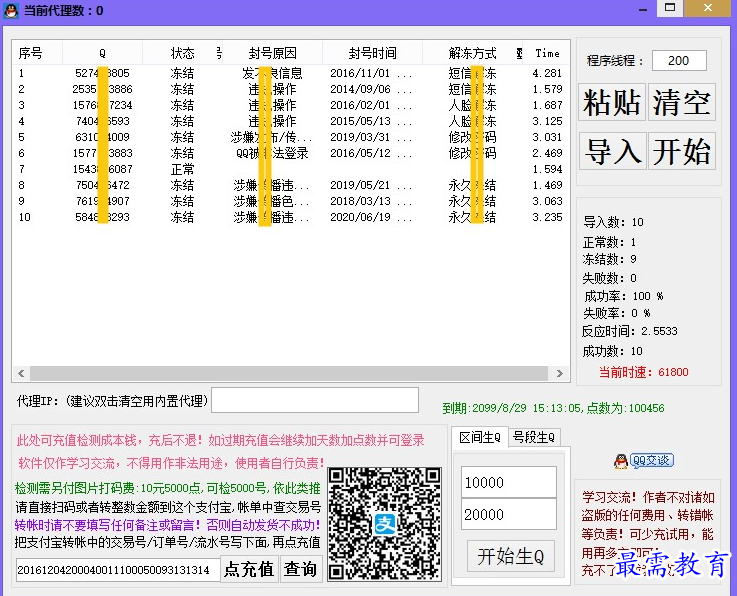Select row 9 dated 2018/03/13
The width and height of the screenshot is (737, 596).
(290, 201)
